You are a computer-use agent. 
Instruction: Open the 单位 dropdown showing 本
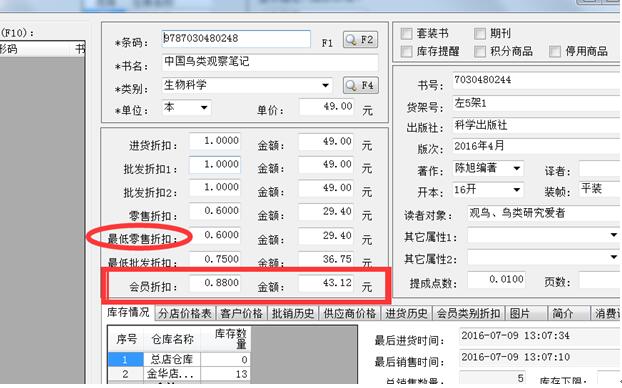[204, 108]
